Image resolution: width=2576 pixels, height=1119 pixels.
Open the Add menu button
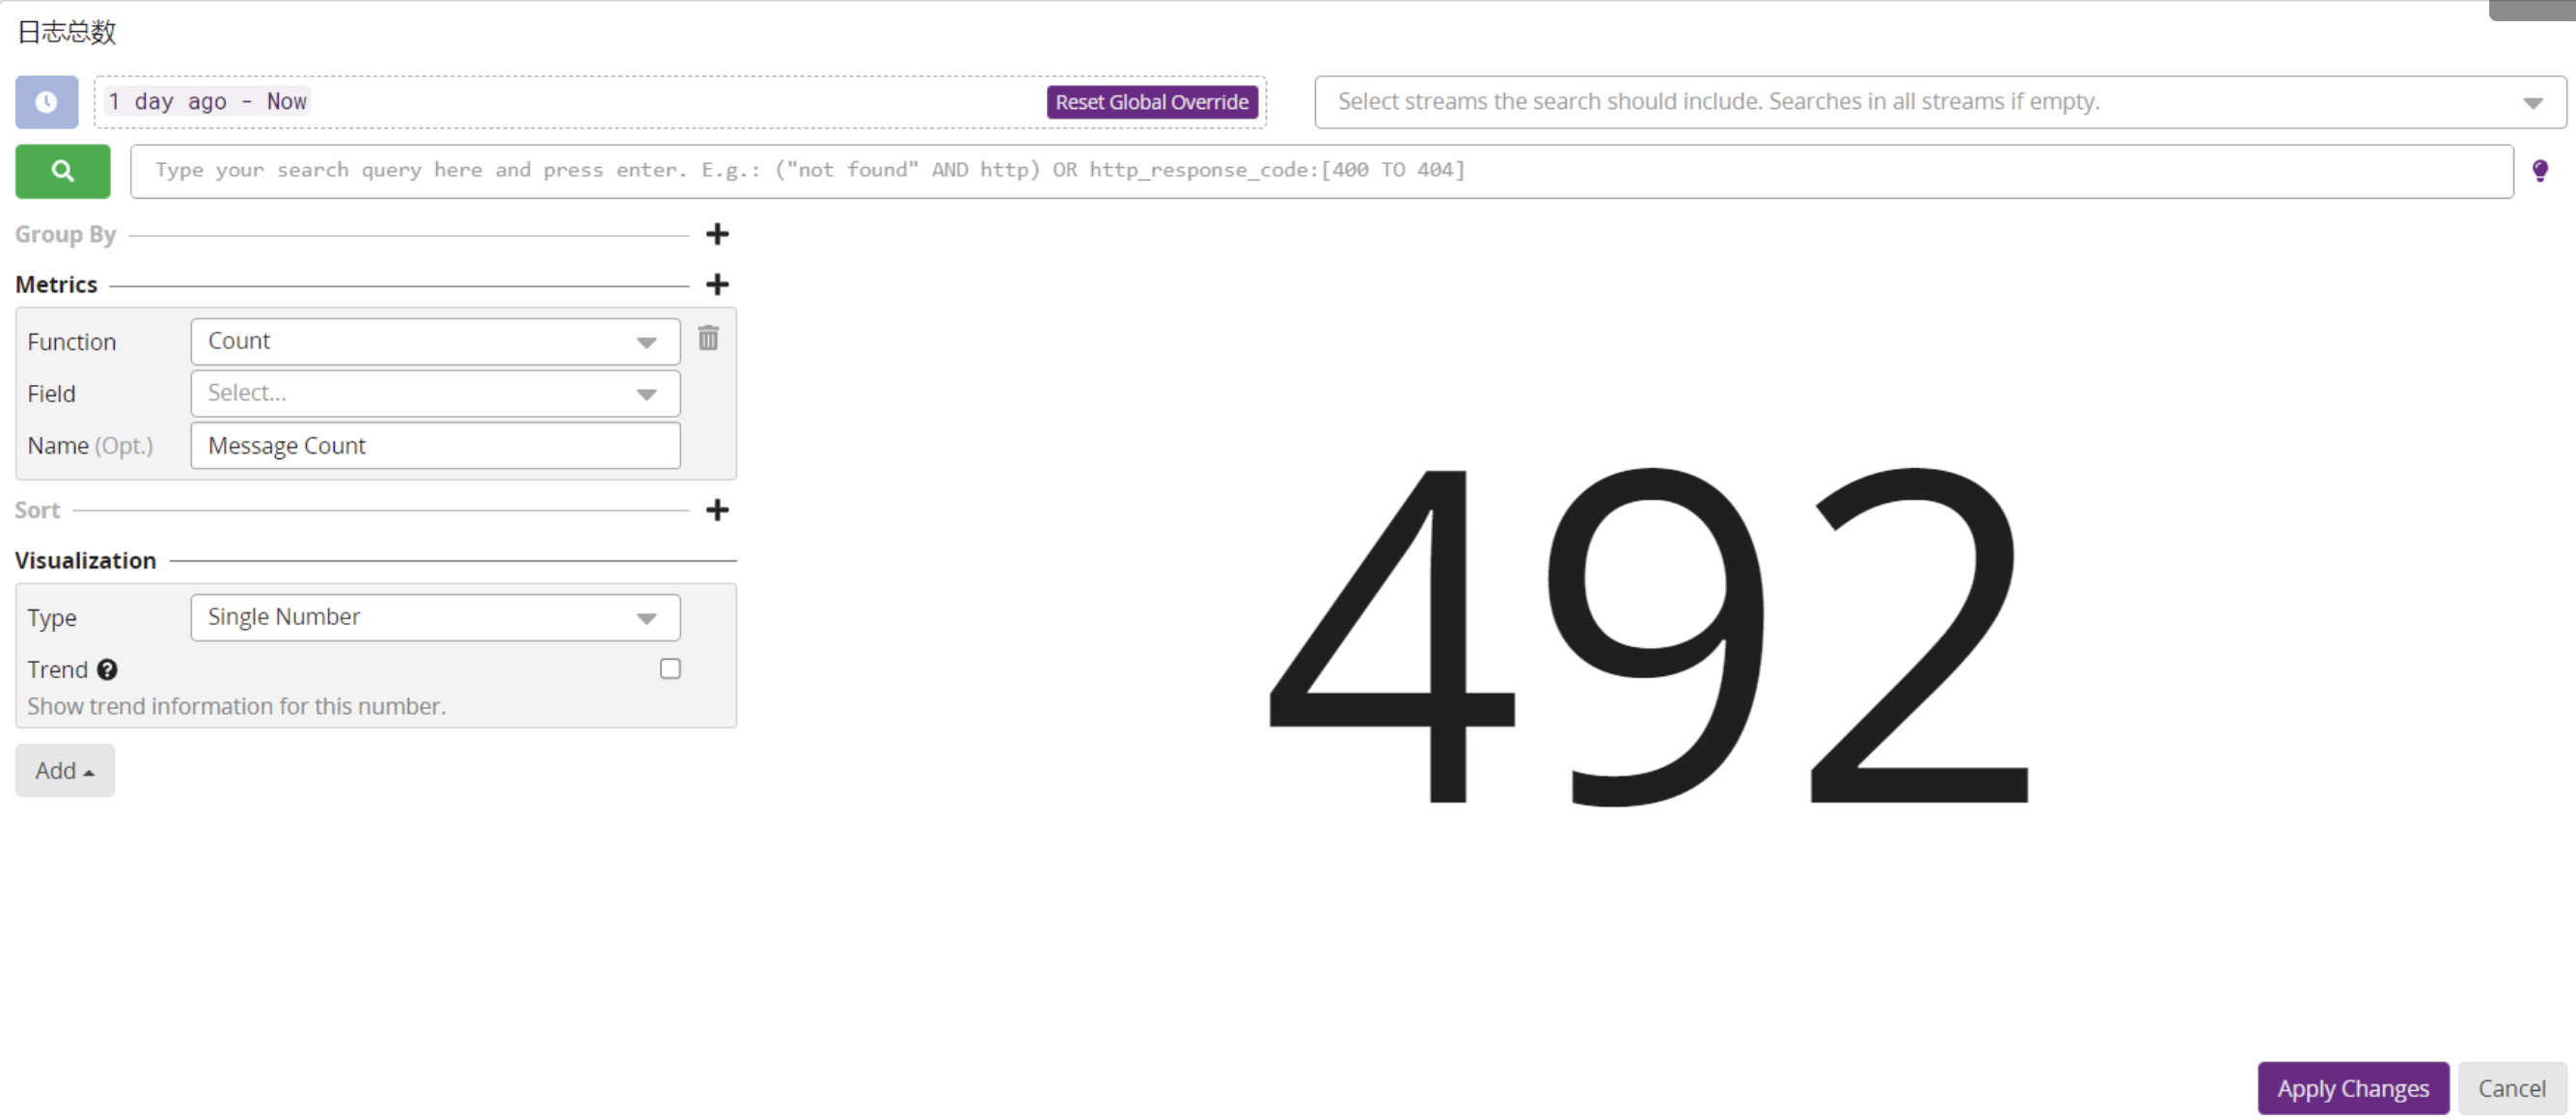click(65, 770)
